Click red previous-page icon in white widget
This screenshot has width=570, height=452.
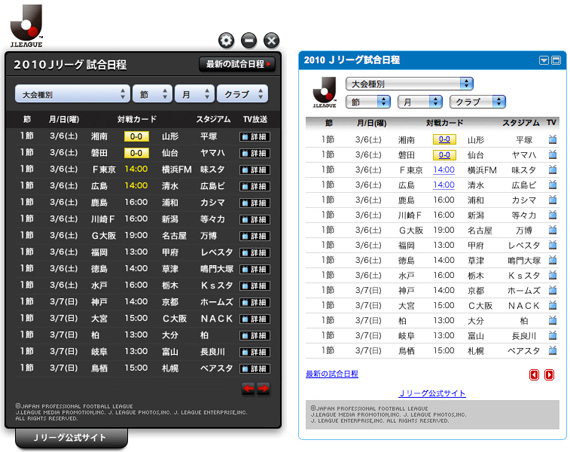click(x=534, y=375)
